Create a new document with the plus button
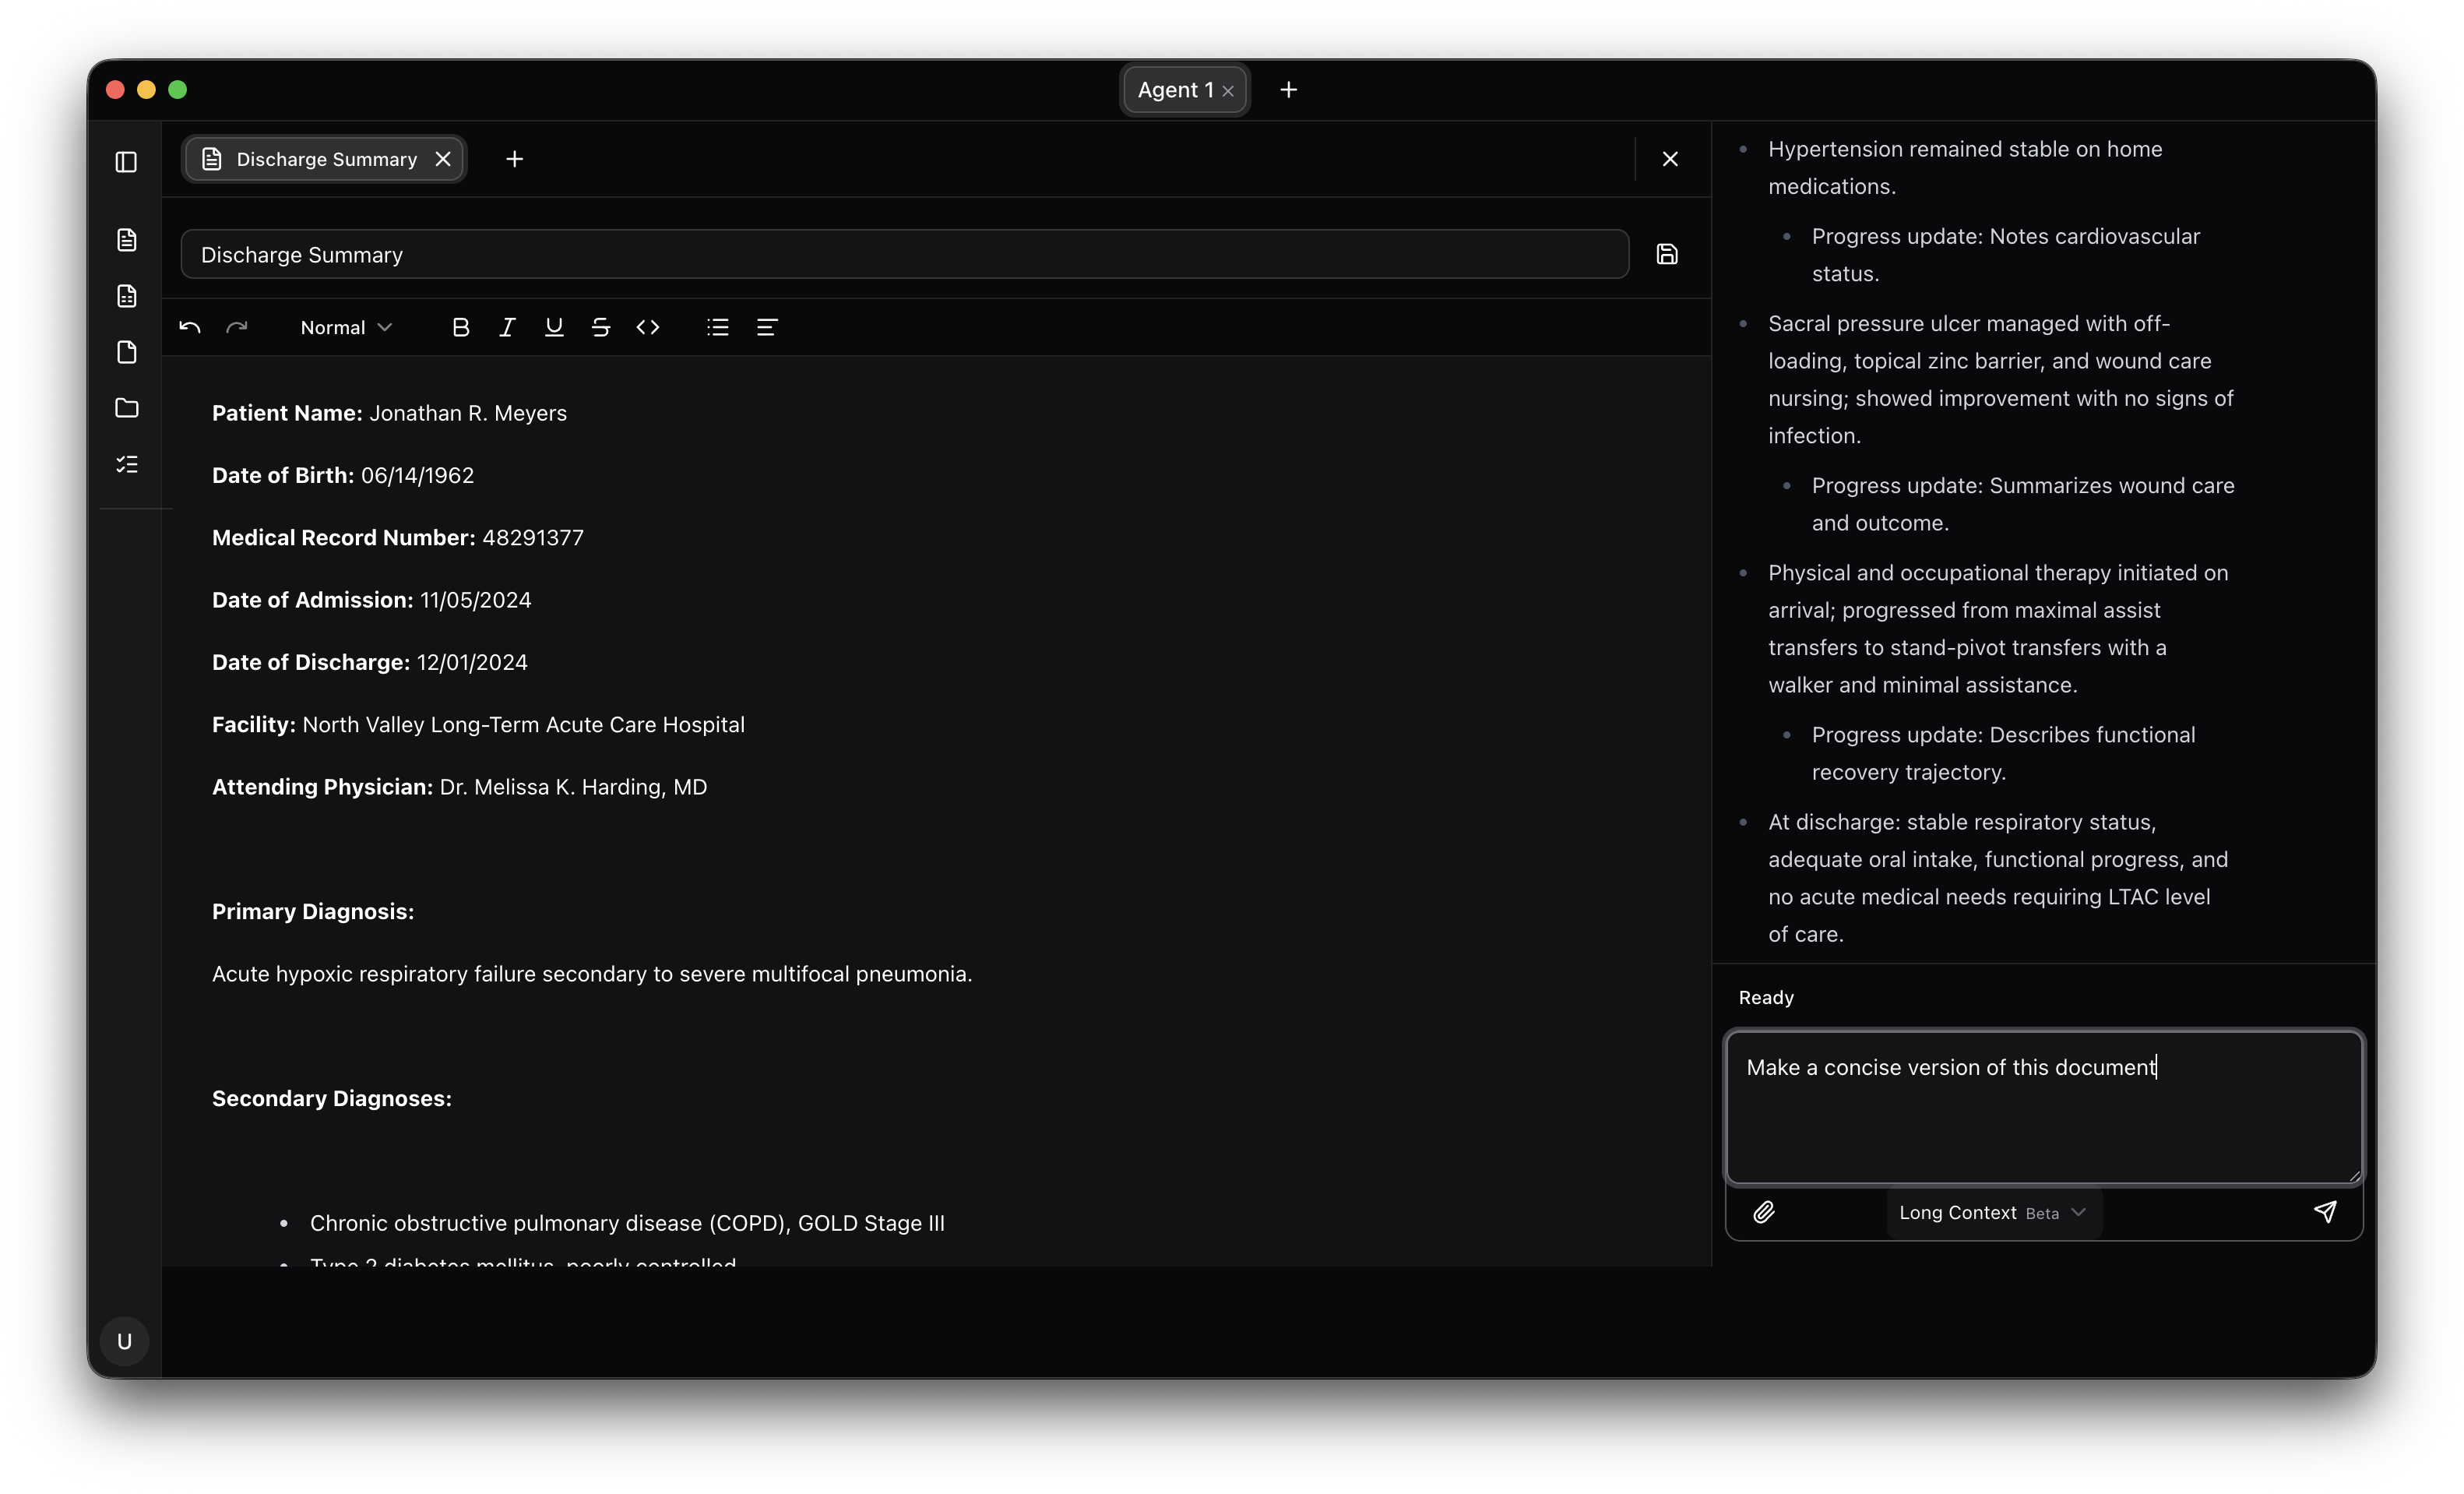The height and width of the screenshot is (1494, 2464). point(514,158)
